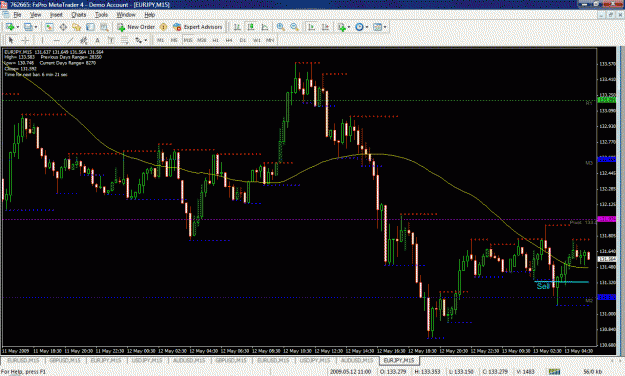Expand the Templates dropdown arrow
The height and width of the screenshot is (376, 625).
[x=385, y=27]
